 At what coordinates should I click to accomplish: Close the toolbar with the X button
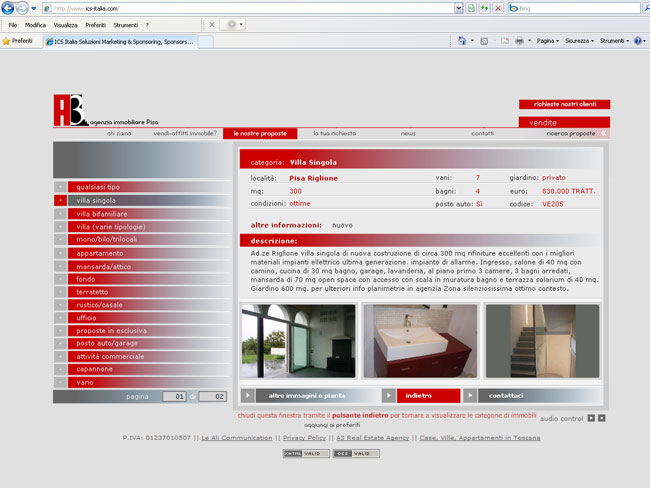pyautogui.click(x=212, y=25)
